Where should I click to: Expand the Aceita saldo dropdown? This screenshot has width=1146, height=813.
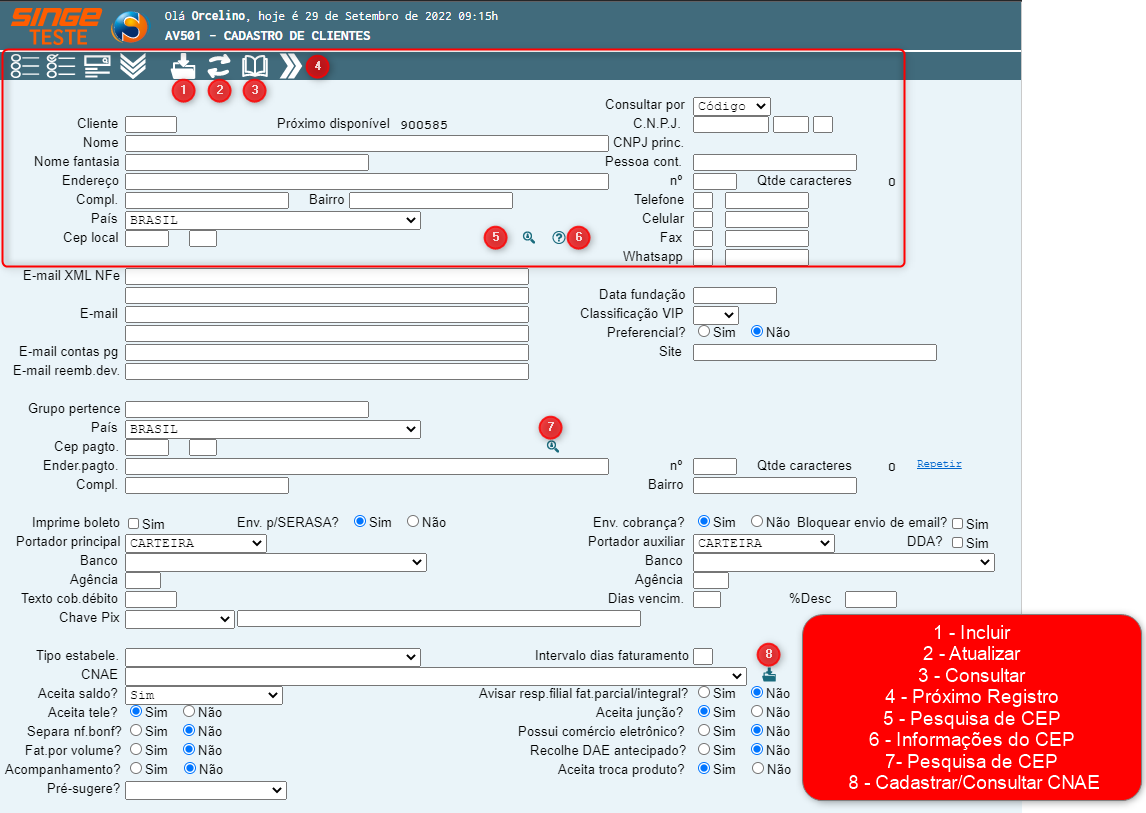pyautogui.click(x=204, y=695)
